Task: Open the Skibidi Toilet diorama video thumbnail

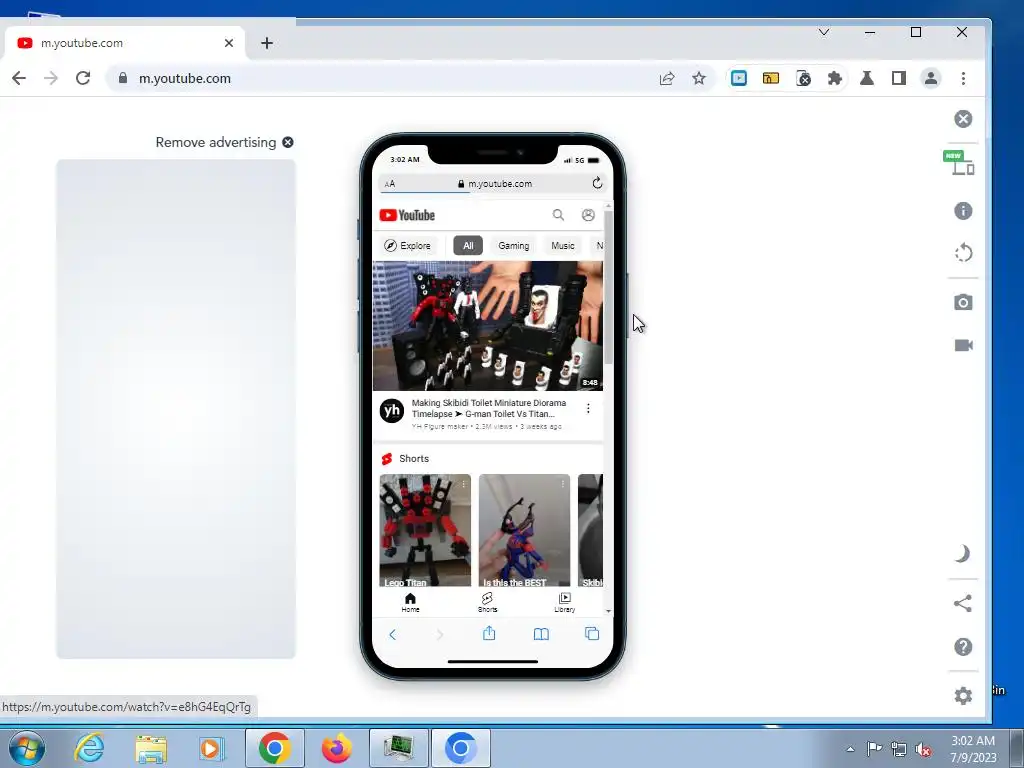Action: [x=488, y=326]
